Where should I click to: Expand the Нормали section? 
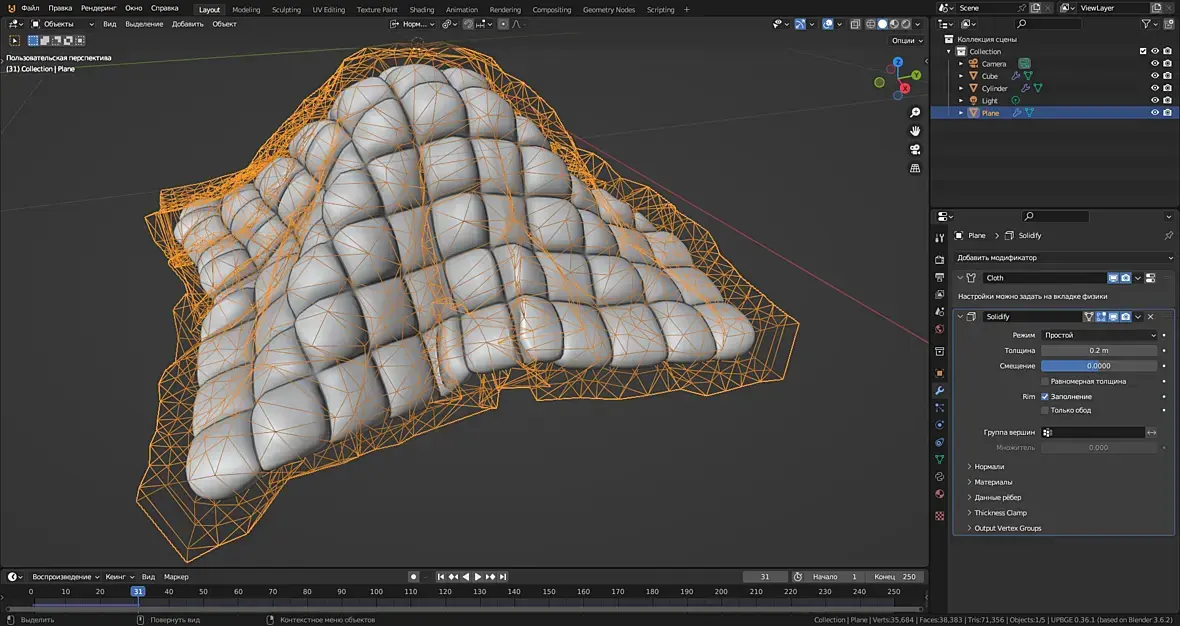pos(989,467)
